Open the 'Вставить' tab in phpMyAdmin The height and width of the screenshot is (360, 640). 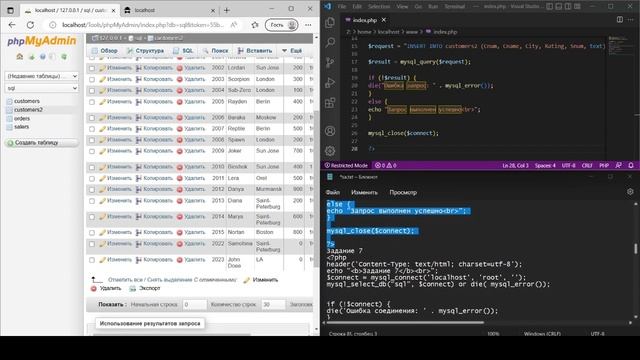[255, 51]
